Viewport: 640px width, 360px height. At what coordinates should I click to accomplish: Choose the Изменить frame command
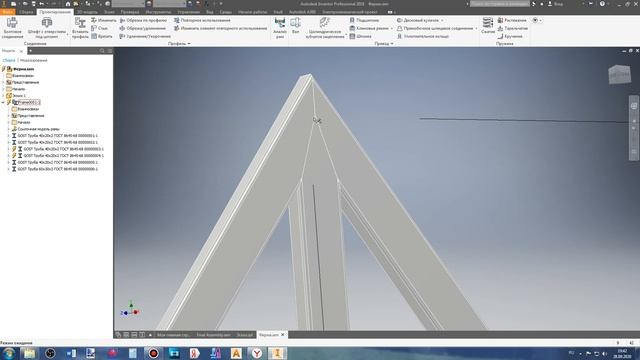104,20
